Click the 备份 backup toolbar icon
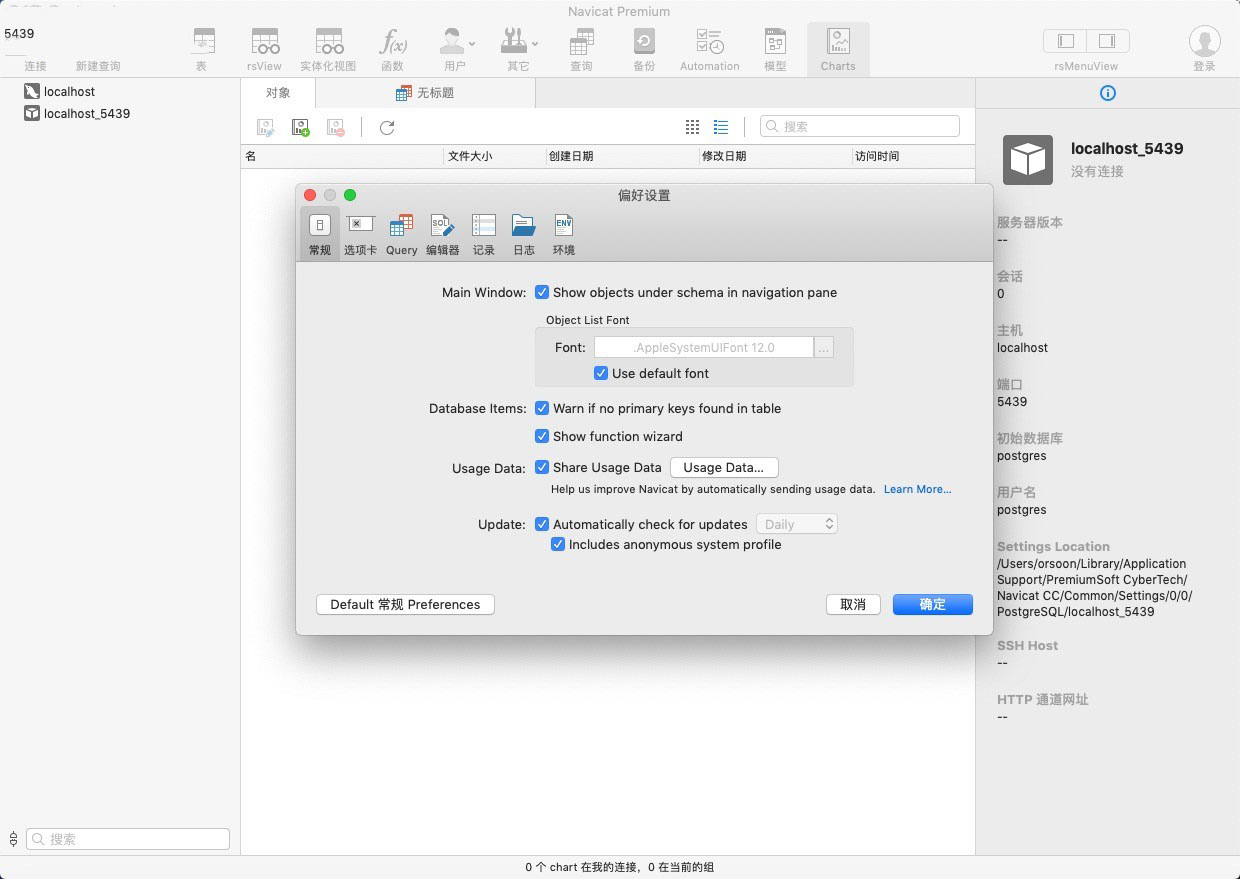 [x=644, y=41]
